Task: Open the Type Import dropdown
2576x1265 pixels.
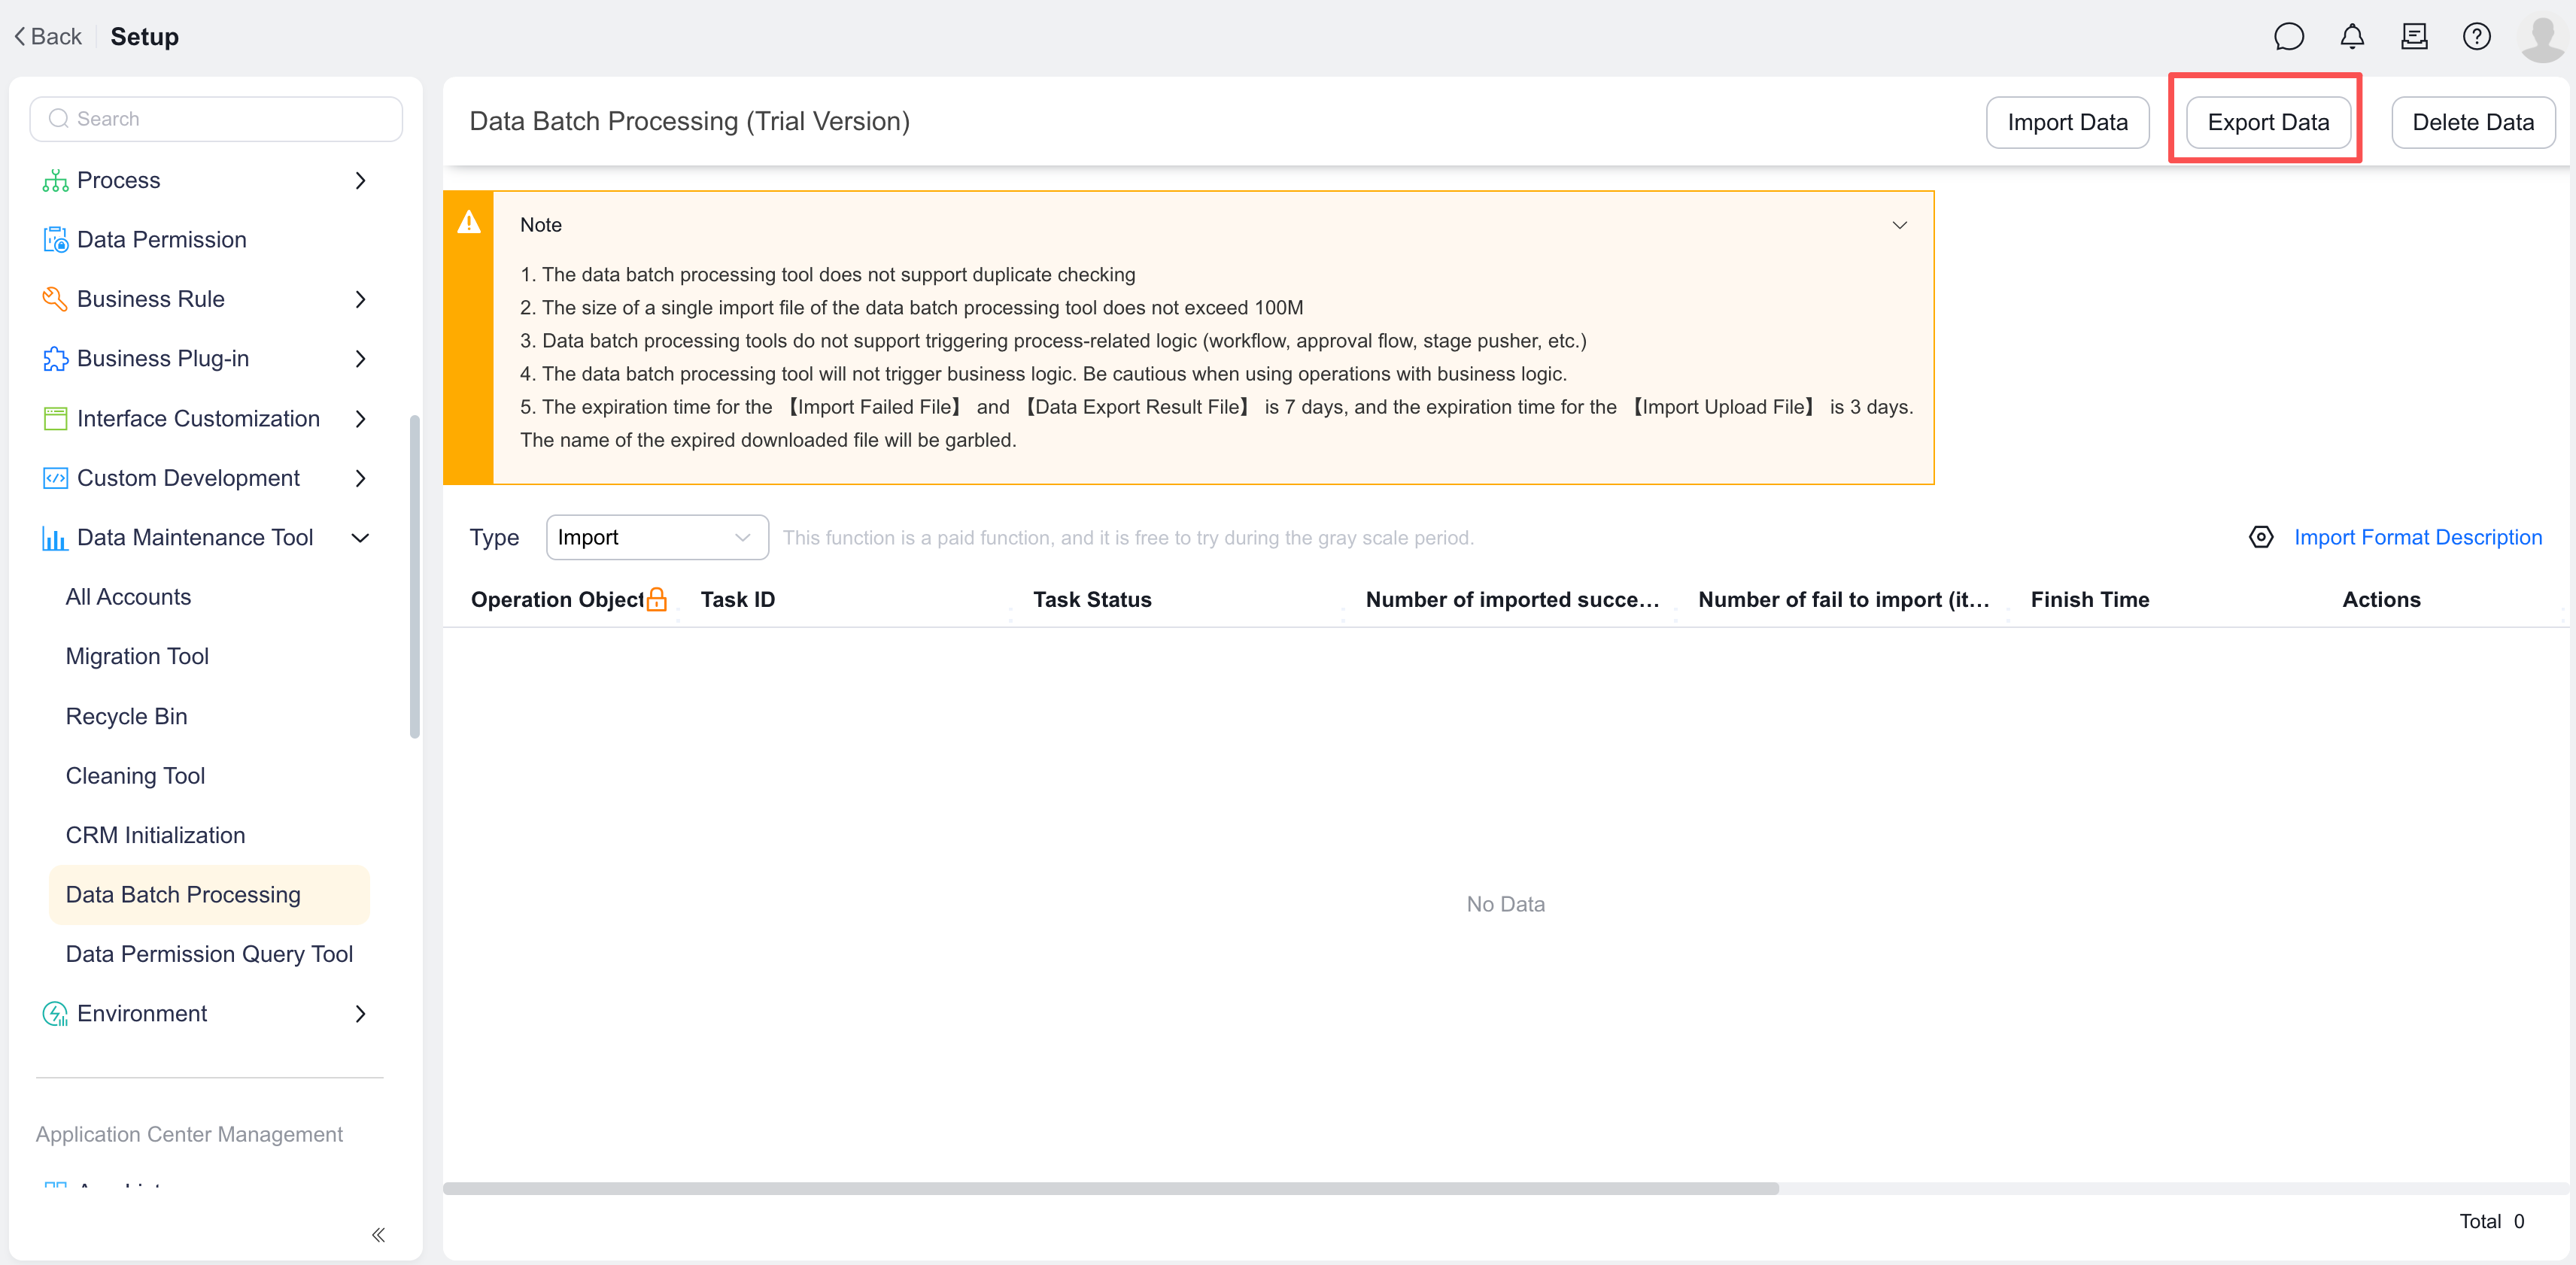Action: (657, 537)
